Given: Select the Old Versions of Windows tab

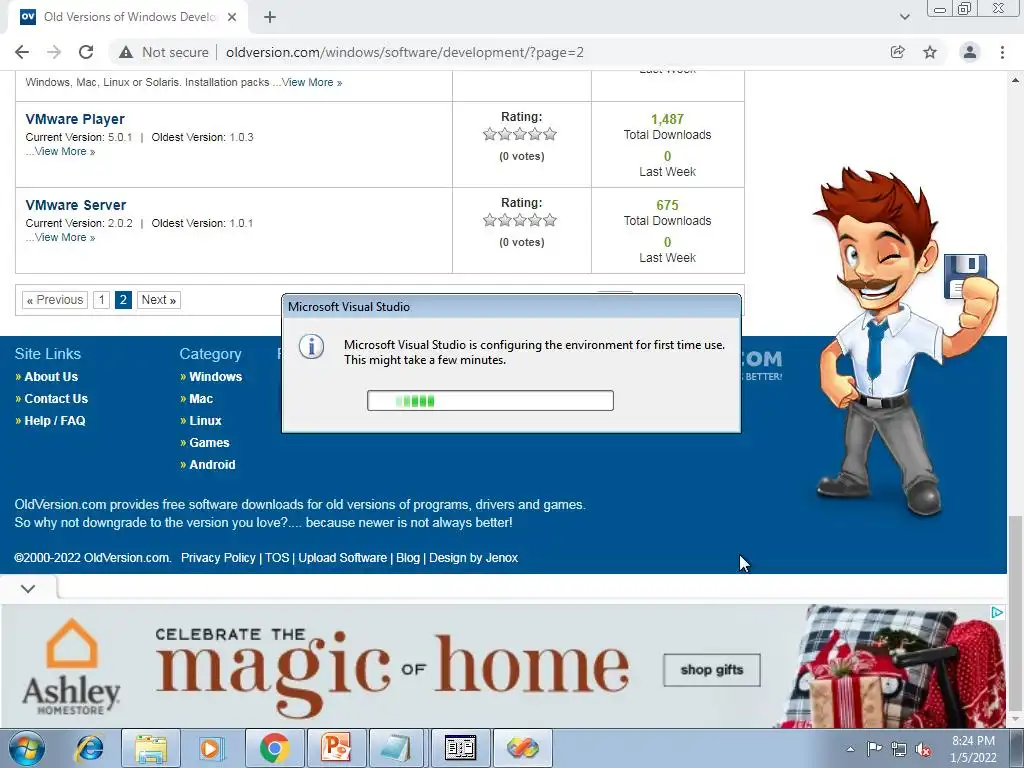Looking at the screenshot, I should click(128, 17).
